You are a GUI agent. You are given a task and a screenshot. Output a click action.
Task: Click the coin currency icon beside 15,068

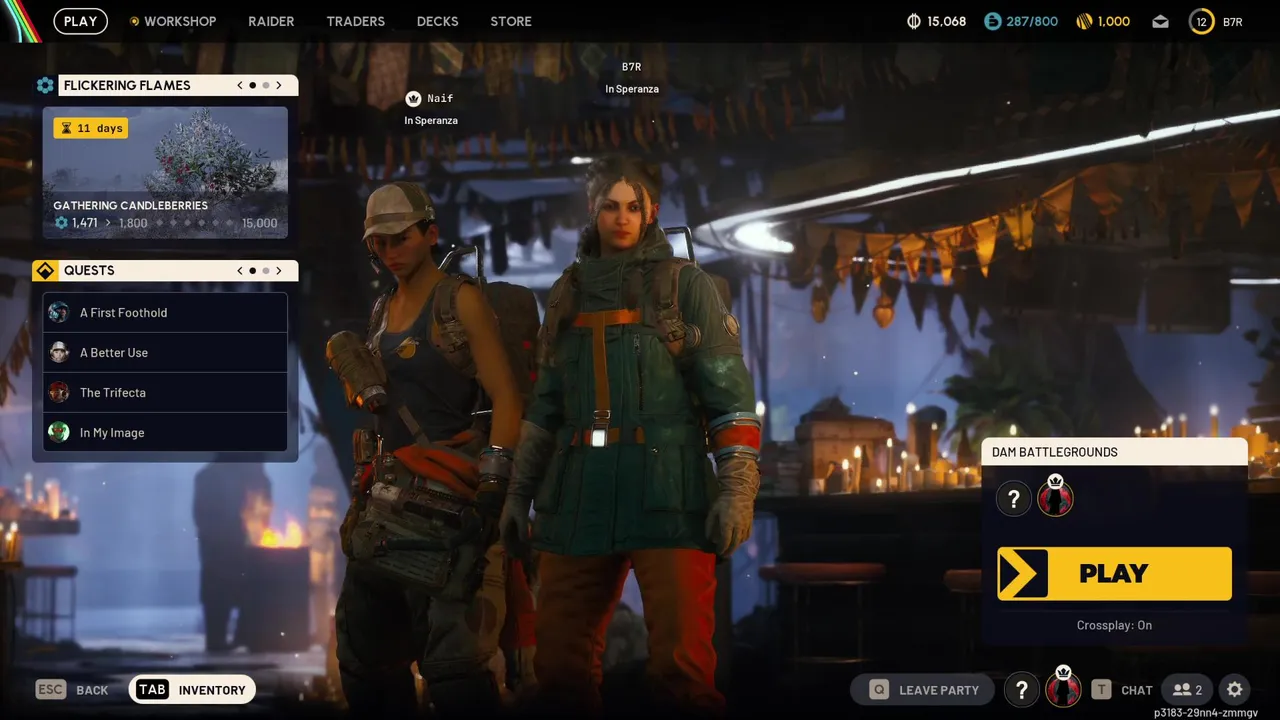coord(913,21)
